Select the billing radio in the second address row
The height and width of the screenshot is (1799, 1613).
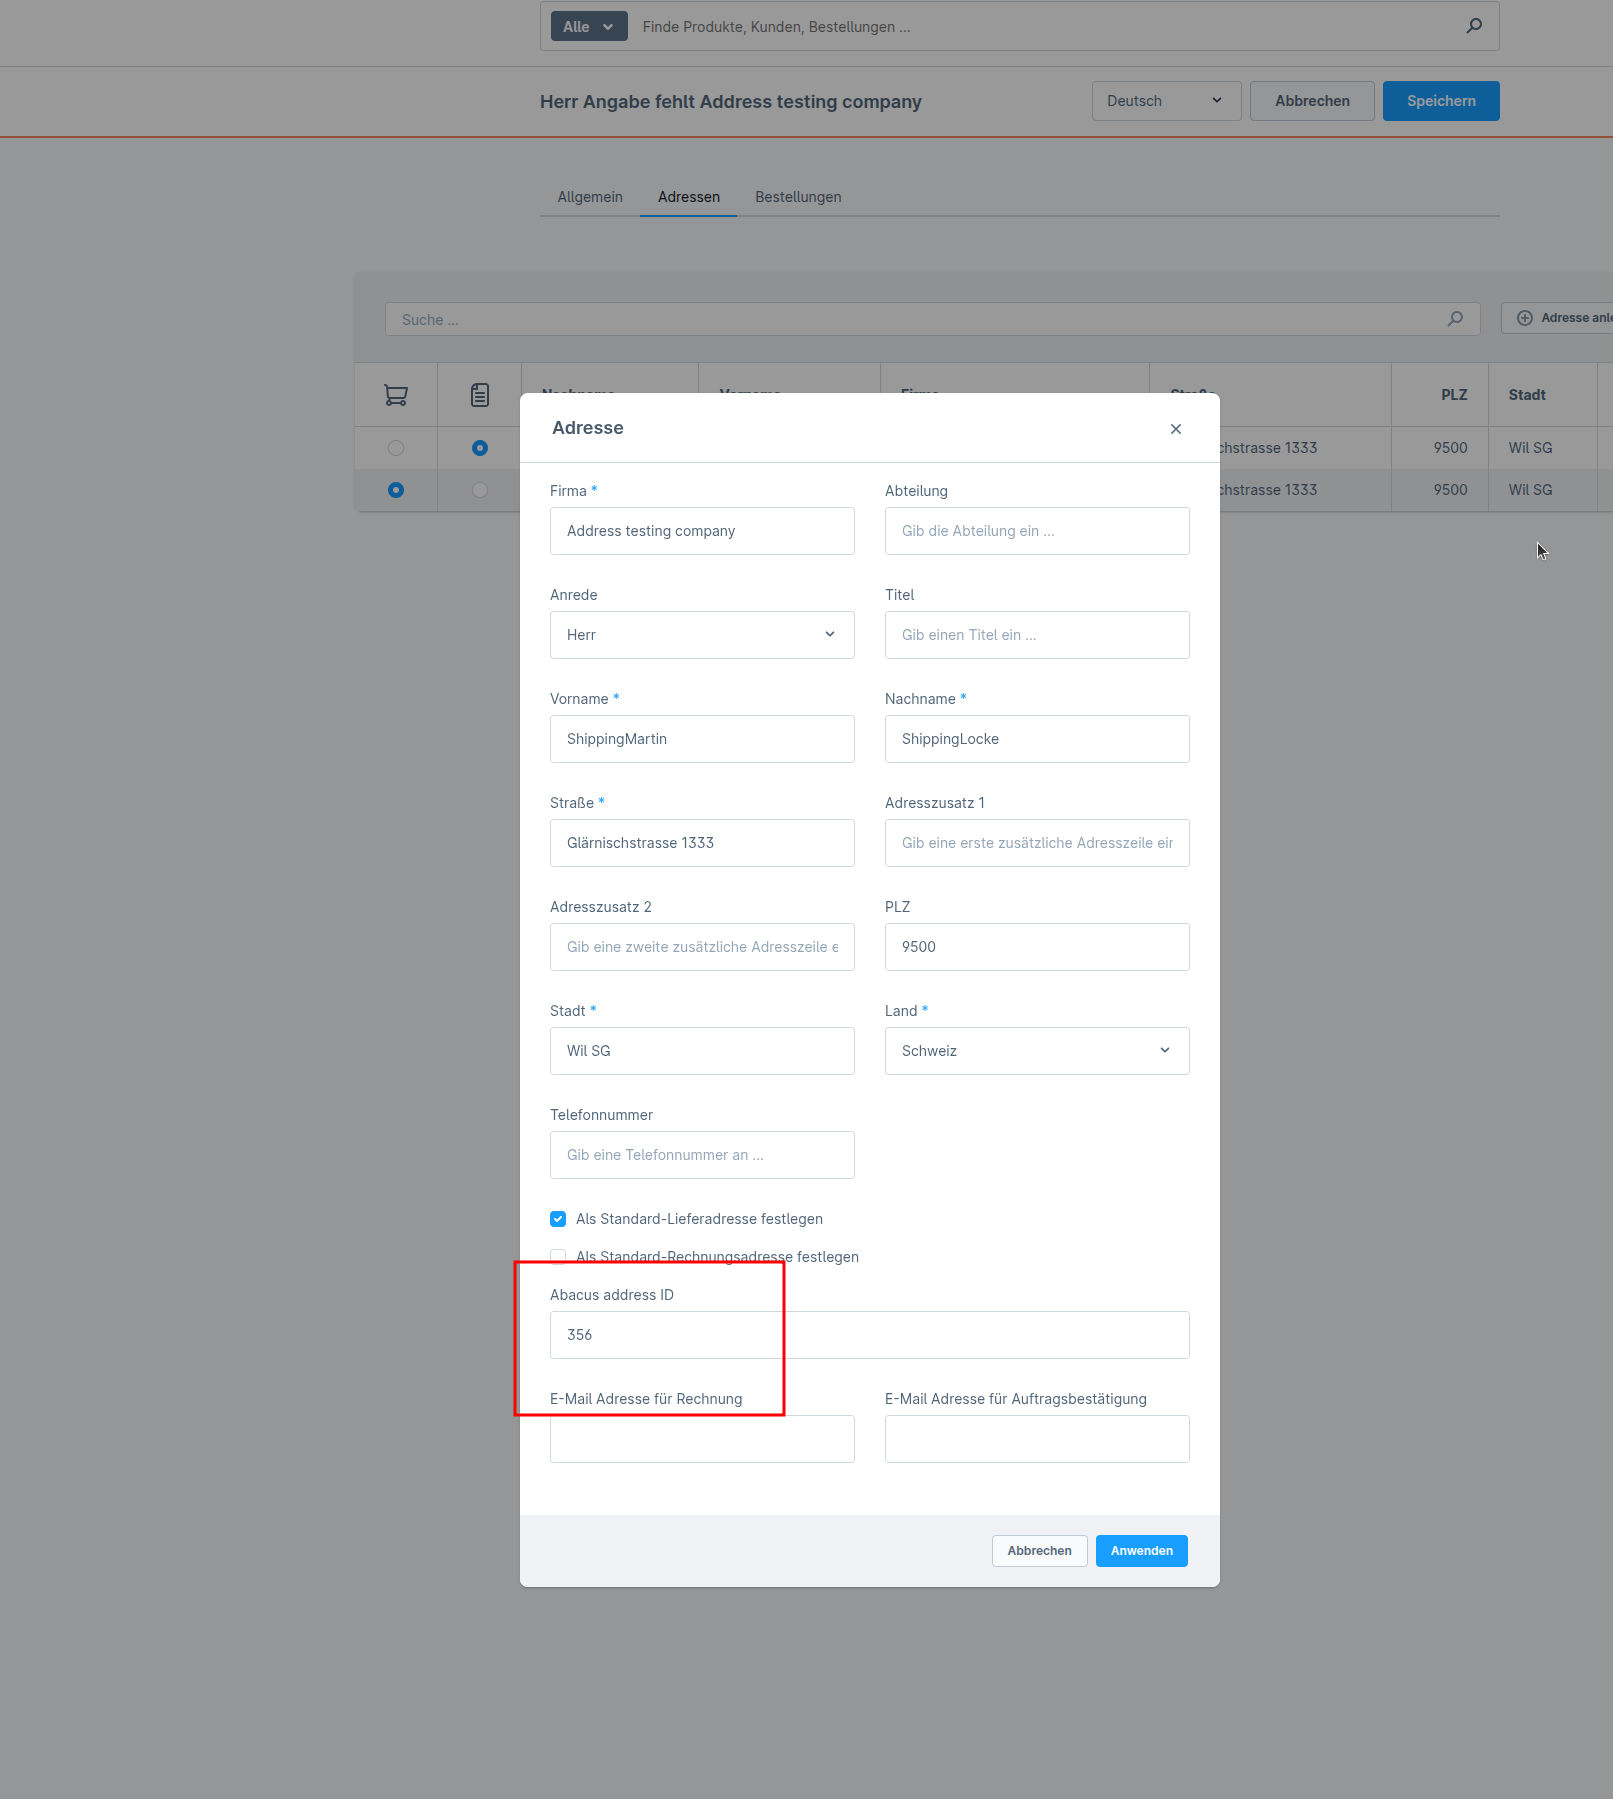point(479,490)
